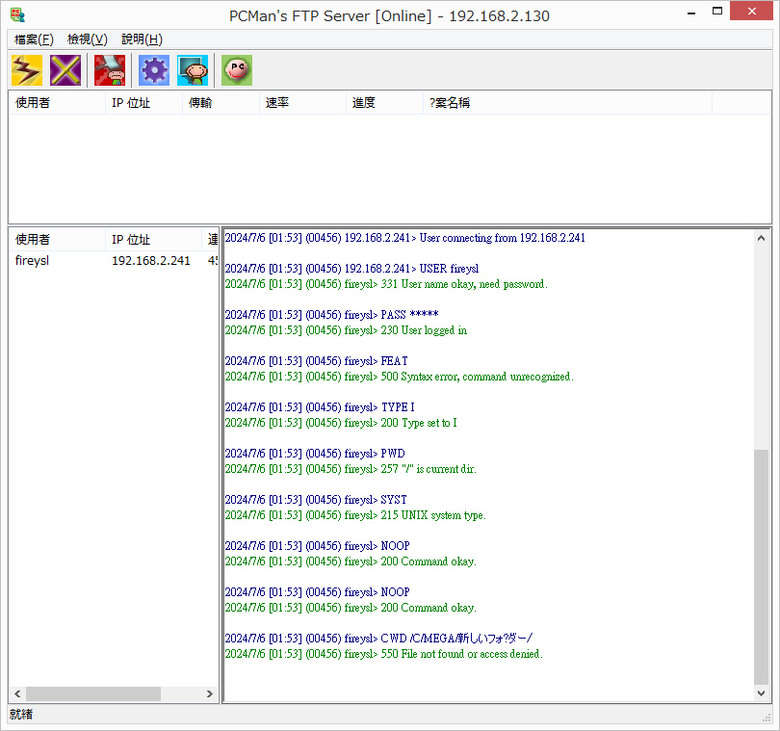Click the lightning bolt start server icon

click(x=27, y=70)
